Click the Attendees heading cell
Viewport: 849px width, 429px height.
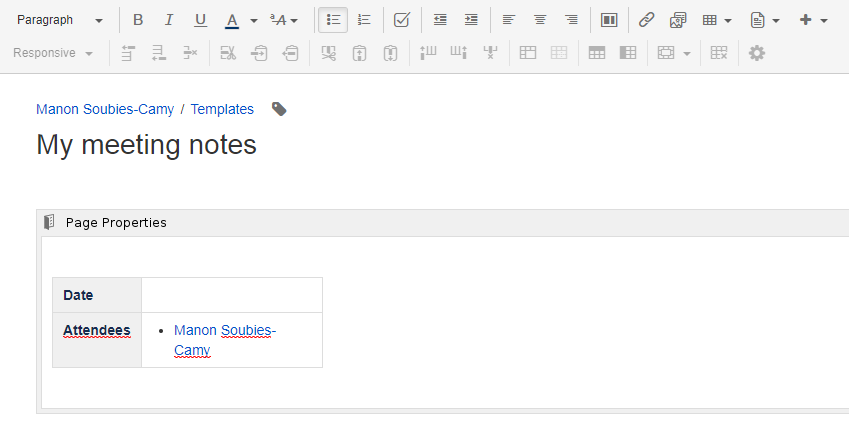pyautogui.click(x=97, y=340)
